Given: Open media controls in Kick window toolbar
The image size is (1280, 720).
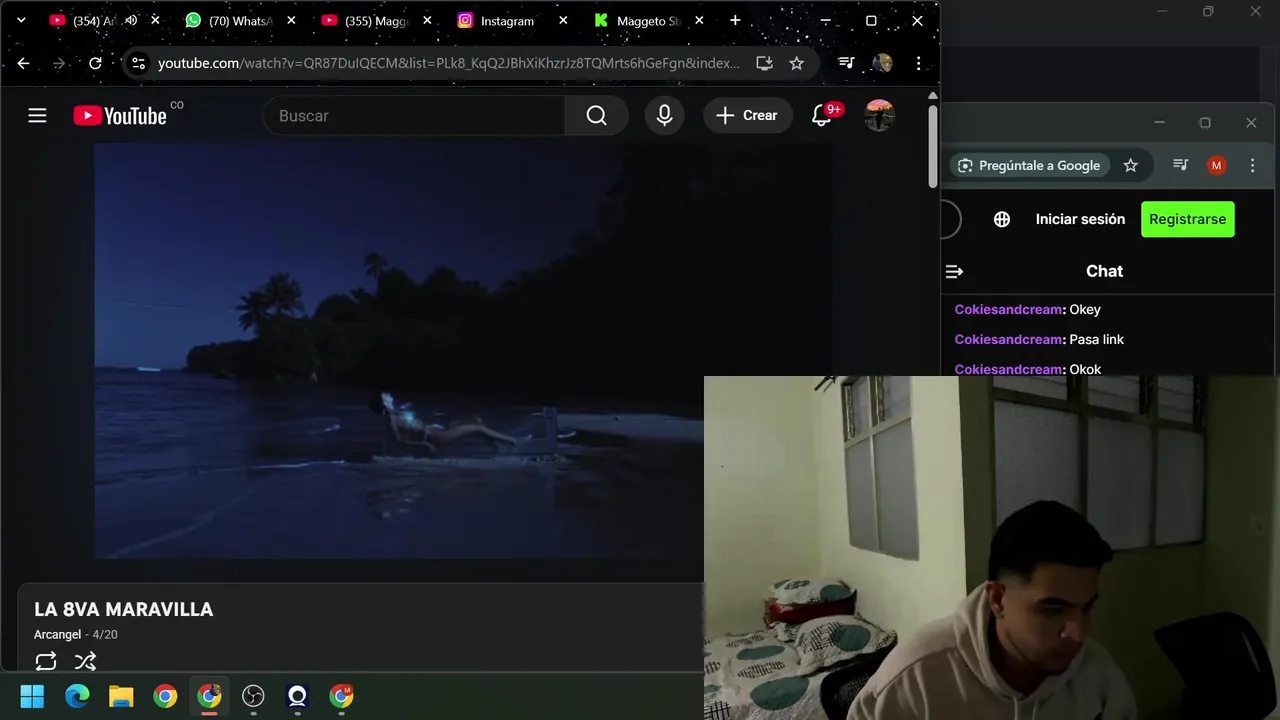Looking at the screenshot, I should coord(1180,166).
